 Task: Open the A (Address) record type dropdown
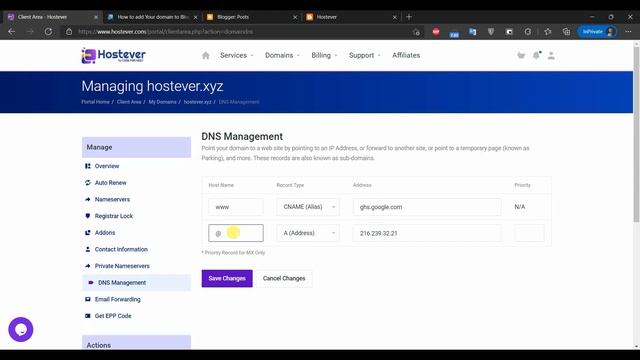[x=308, y=233]
